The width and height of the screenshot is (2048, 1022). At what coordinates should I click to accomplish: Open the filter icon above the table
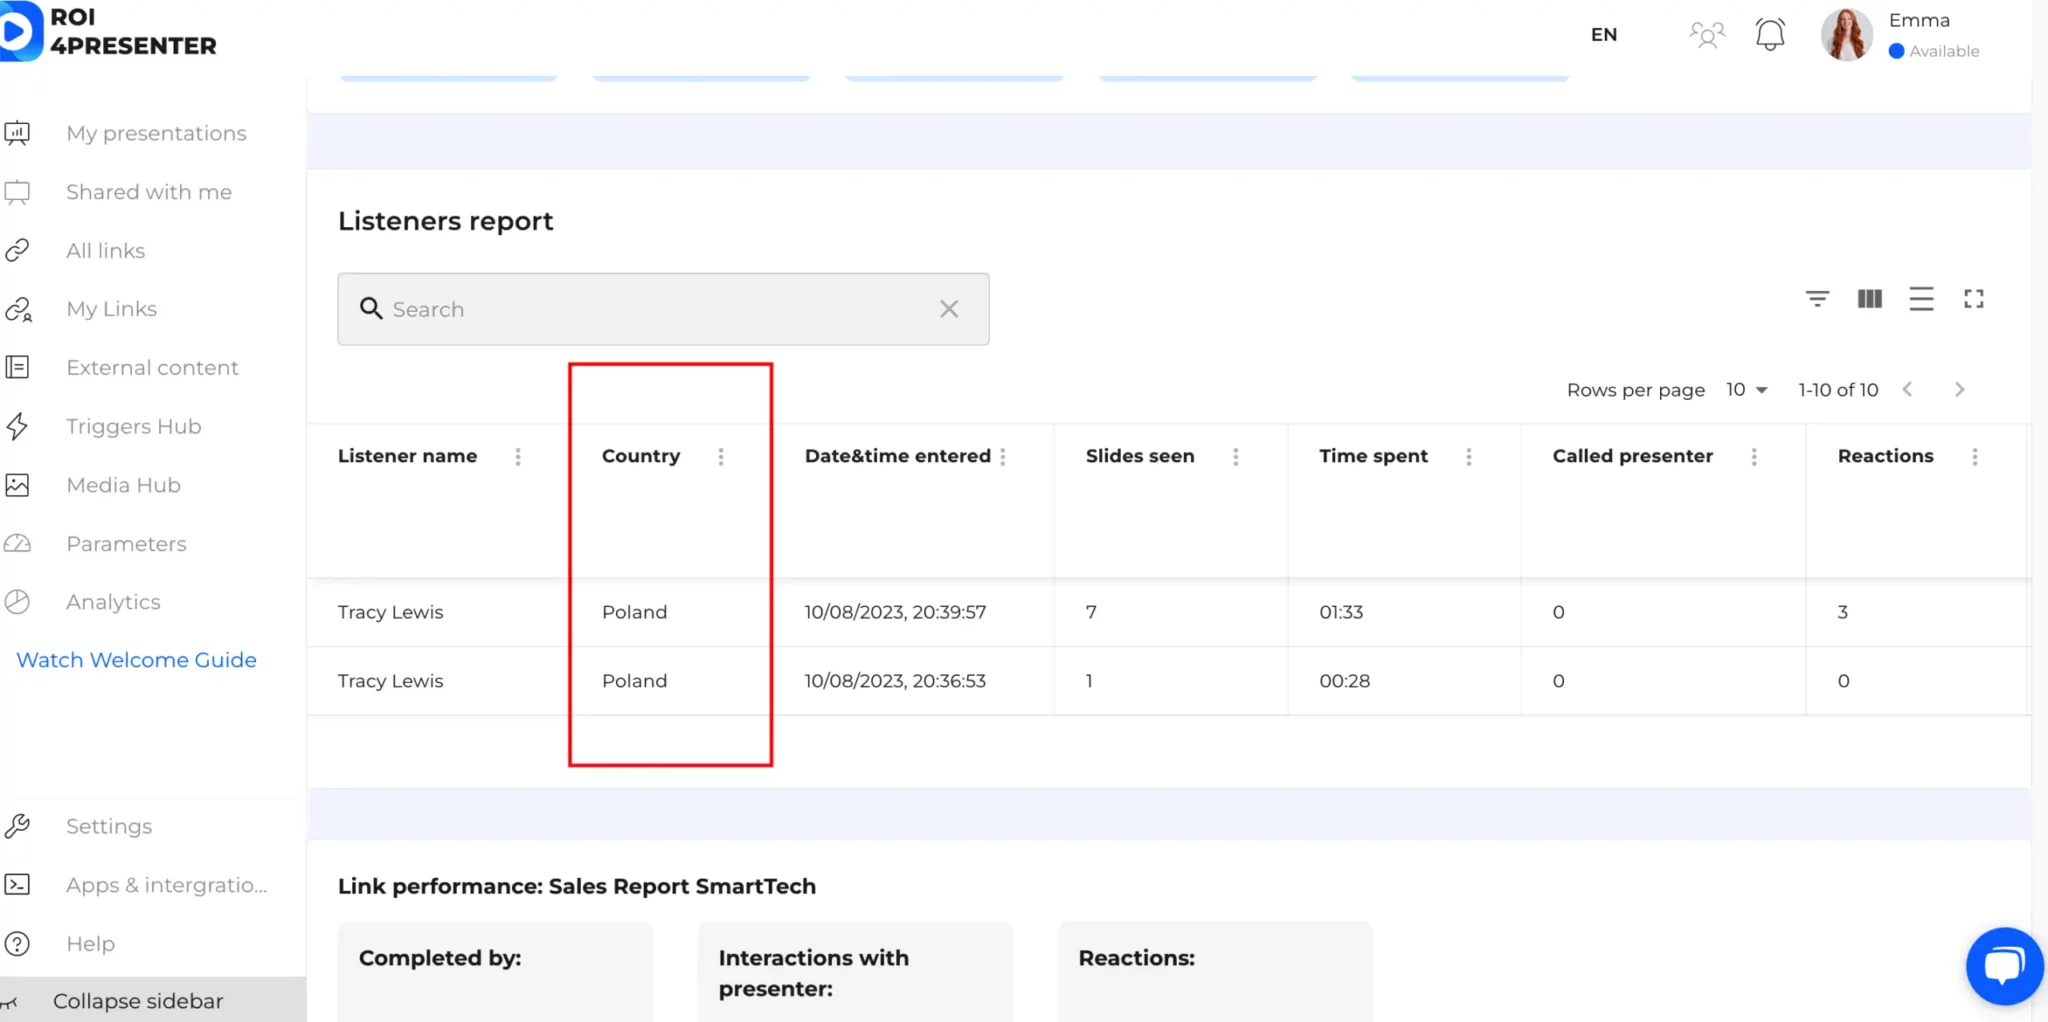[1817, 299]
